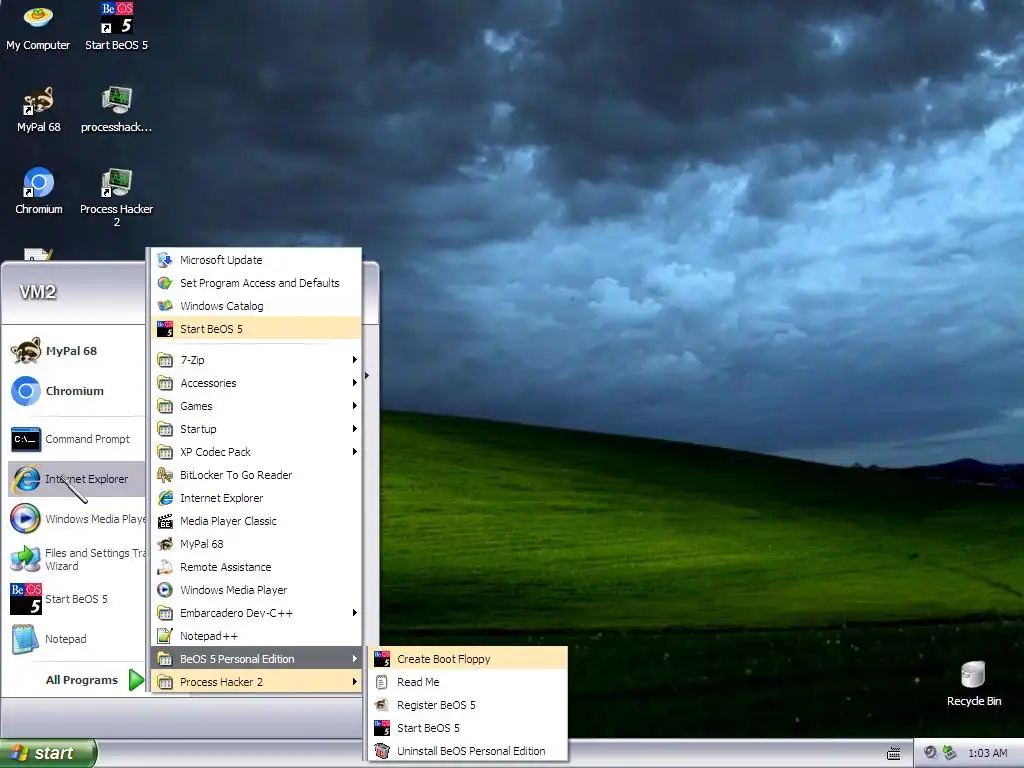
Task: Select Register BeOS 5
Action: [468, 705]
